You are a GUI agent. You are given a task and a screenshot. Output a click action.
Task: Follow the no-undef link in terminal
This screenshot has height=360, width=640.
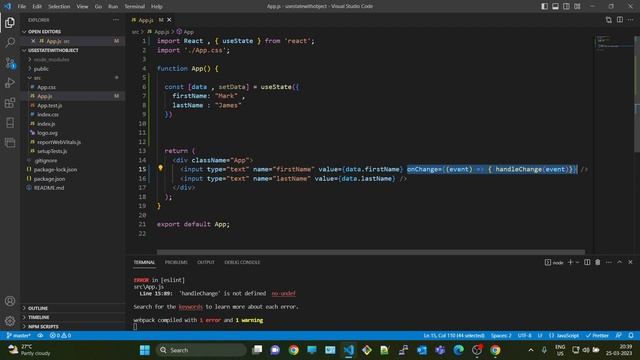point(283,293)
